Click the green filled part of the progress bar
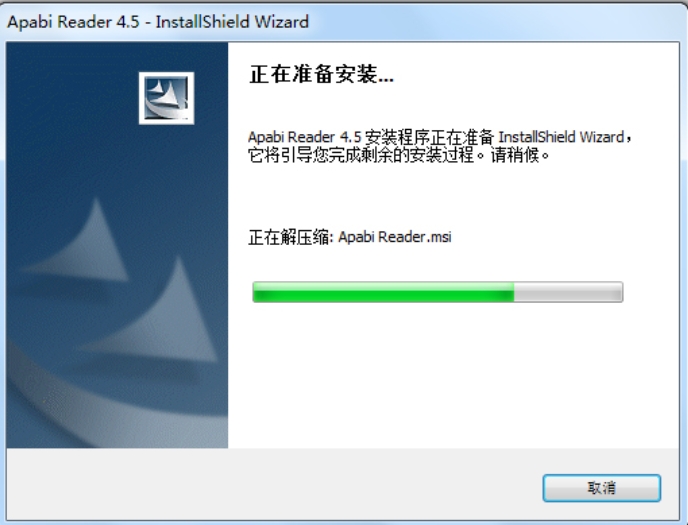The width and height of the screenshot is (688, 525). click(383, 292)
